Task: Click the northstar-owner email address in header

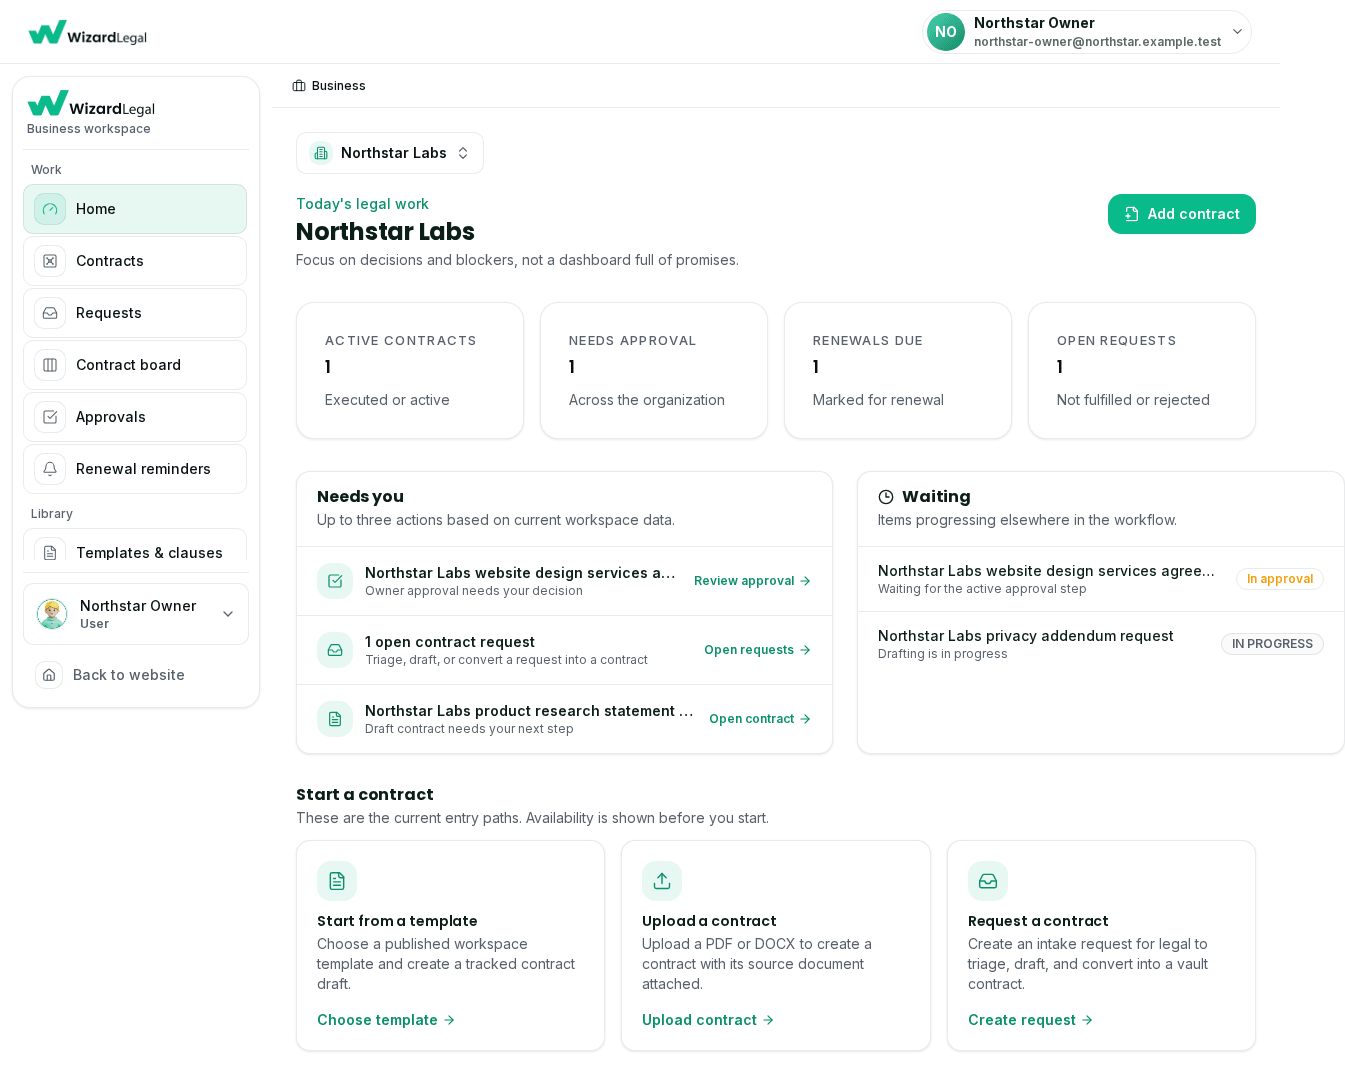Action: [1097, 42]
